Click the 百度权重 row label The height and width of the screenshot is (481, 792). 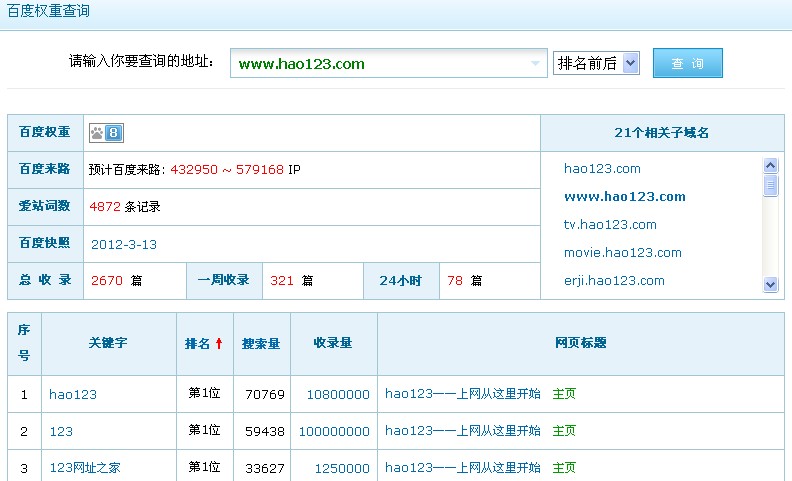(44, 132)
